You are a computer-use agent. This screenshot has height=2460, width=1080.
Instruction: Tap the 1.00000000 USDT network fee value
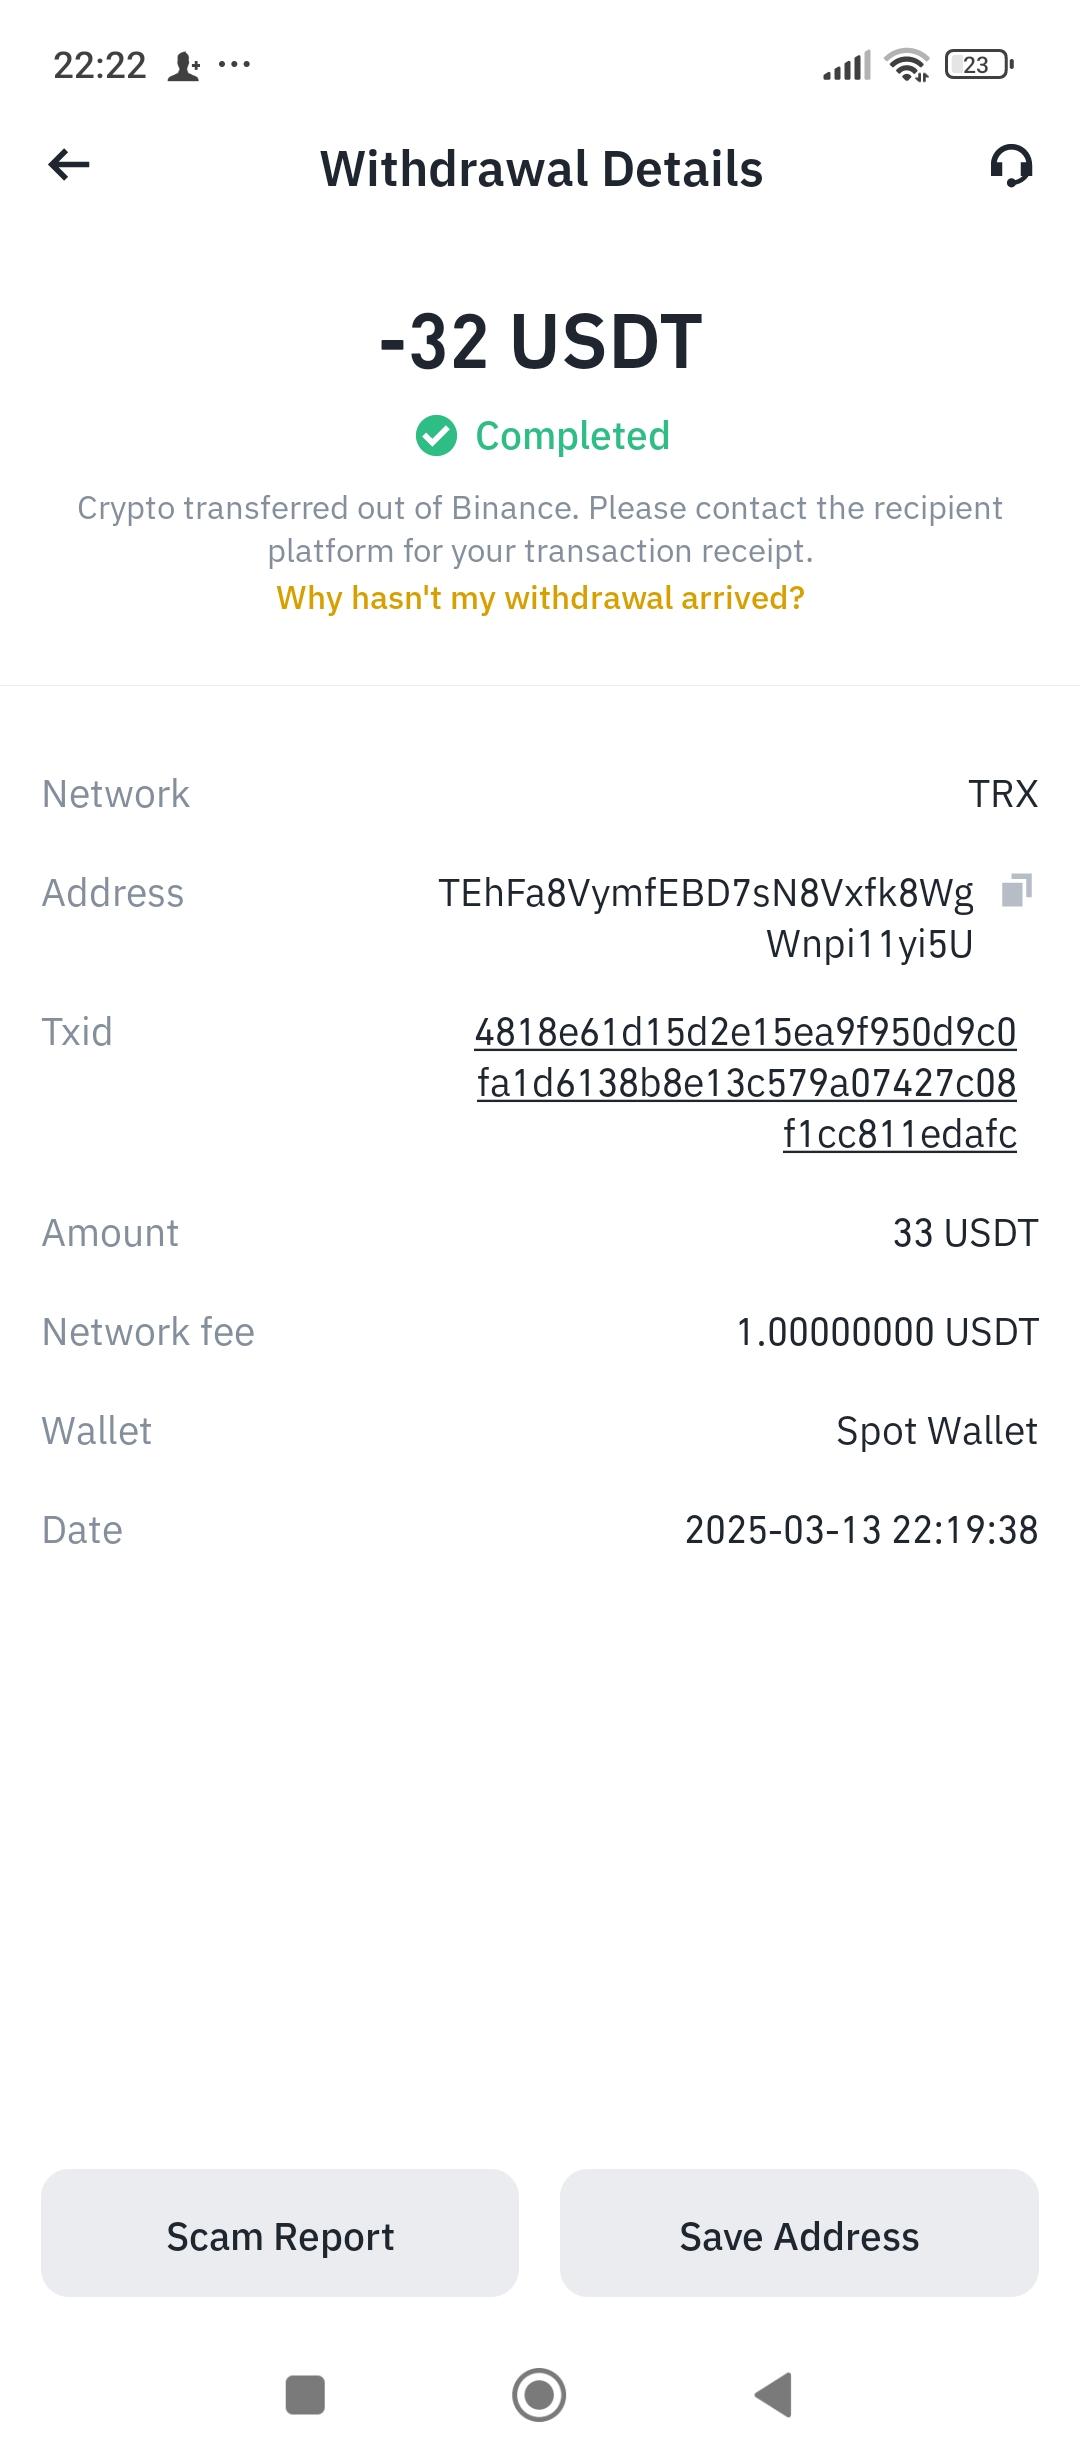[x=887, y=1332]
